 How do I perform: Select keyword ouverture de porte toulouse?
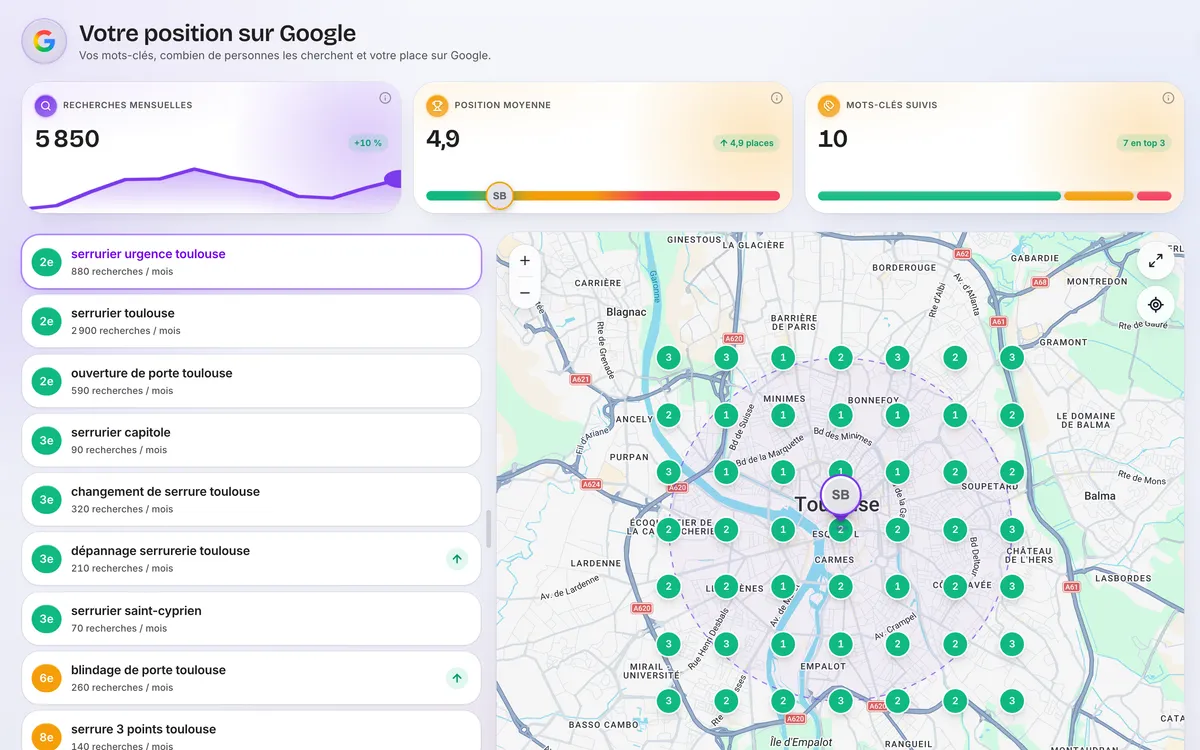pos(251,381)
